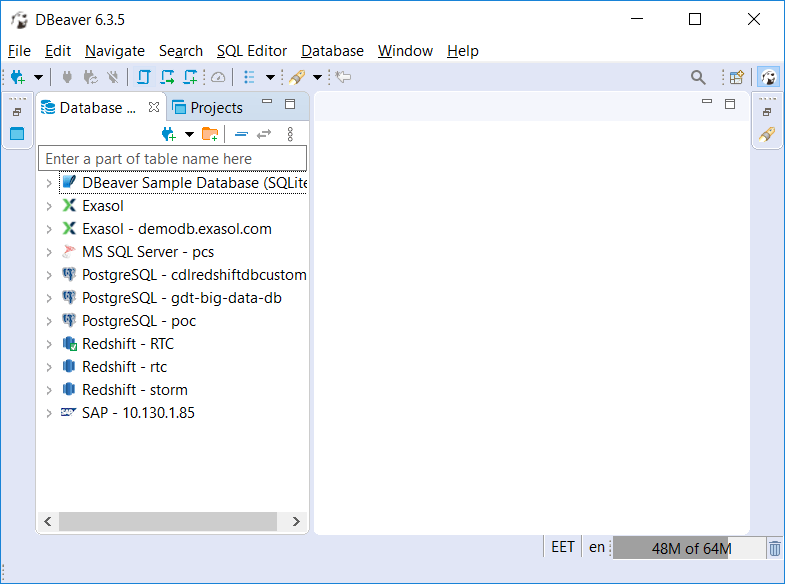Expand the Exasol connection node
The height and width of the screenshot is (584, 785).
[49, 206]
